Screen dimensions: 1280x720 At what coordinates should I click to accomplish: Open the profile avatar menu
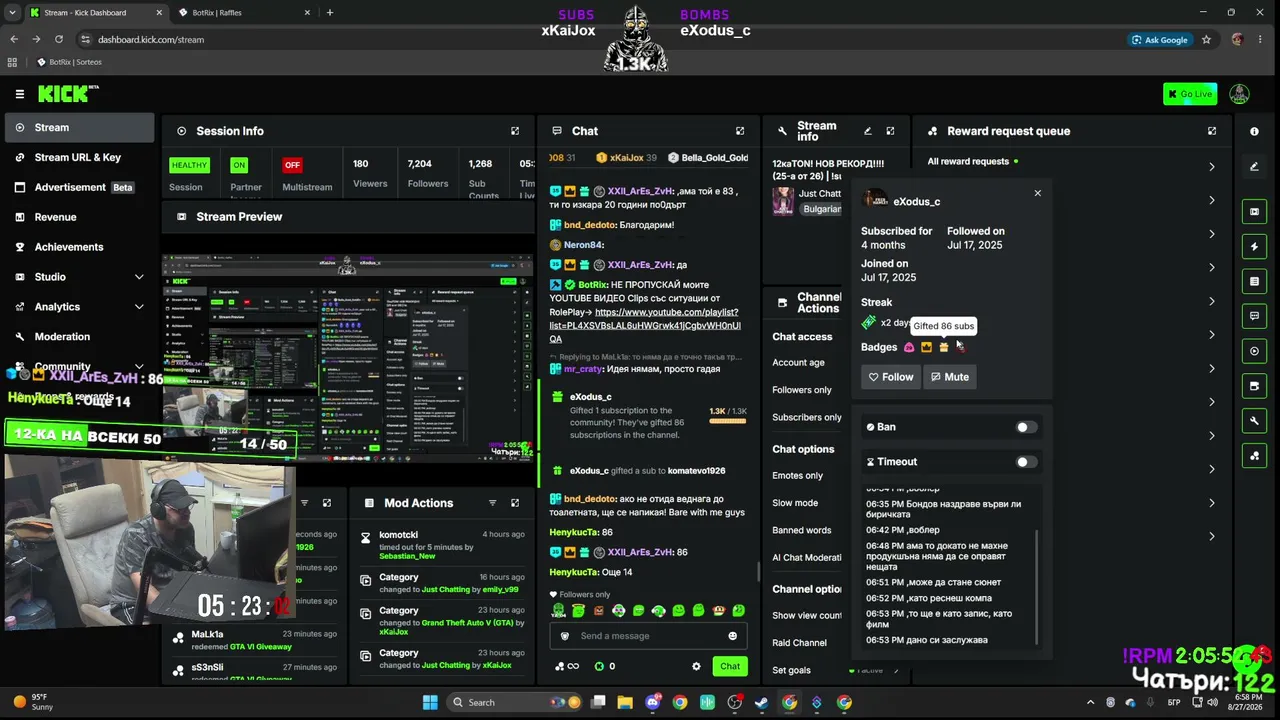pos(1239,94)
